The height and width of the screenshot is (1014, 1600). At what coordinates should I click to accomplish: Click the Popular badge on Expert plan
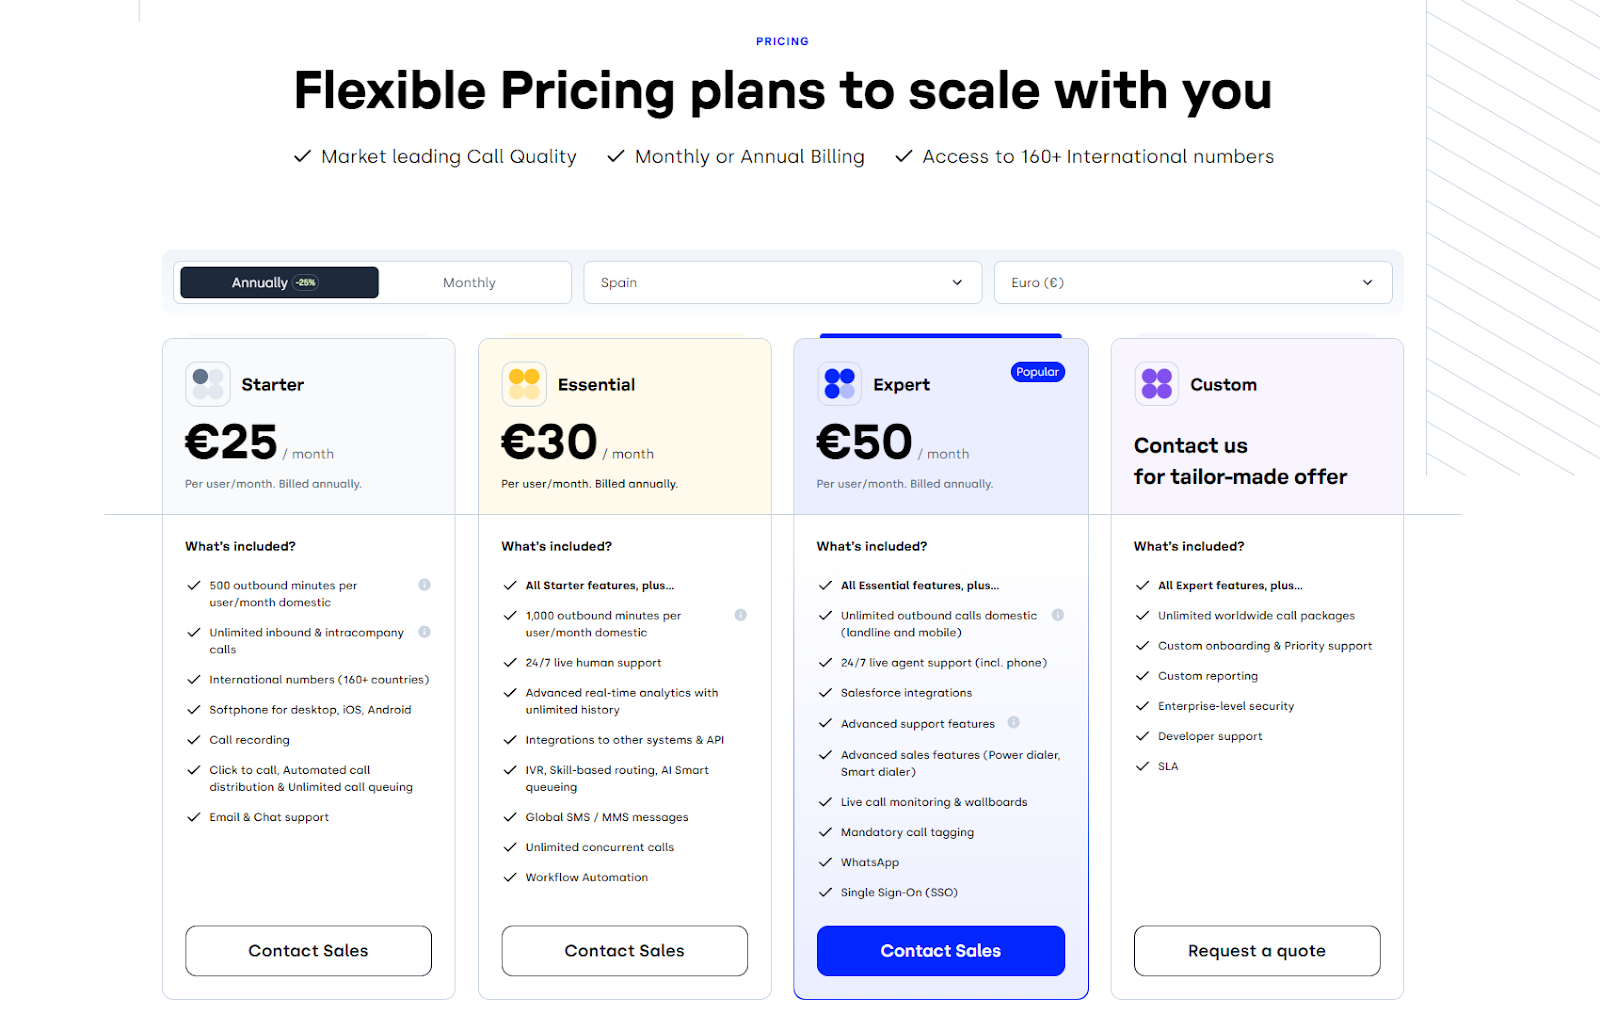pyautogui.click(x=1037, y=372)
